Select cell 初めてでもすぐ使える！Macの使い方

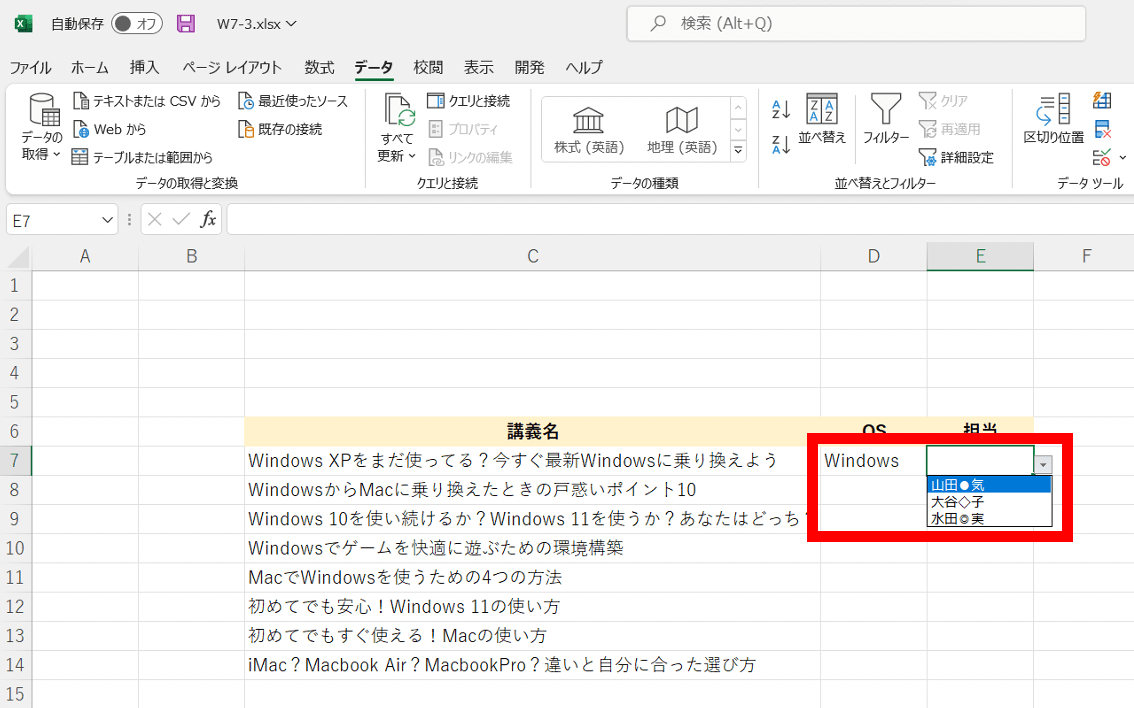pyautogui.click(x=532, y=636)
